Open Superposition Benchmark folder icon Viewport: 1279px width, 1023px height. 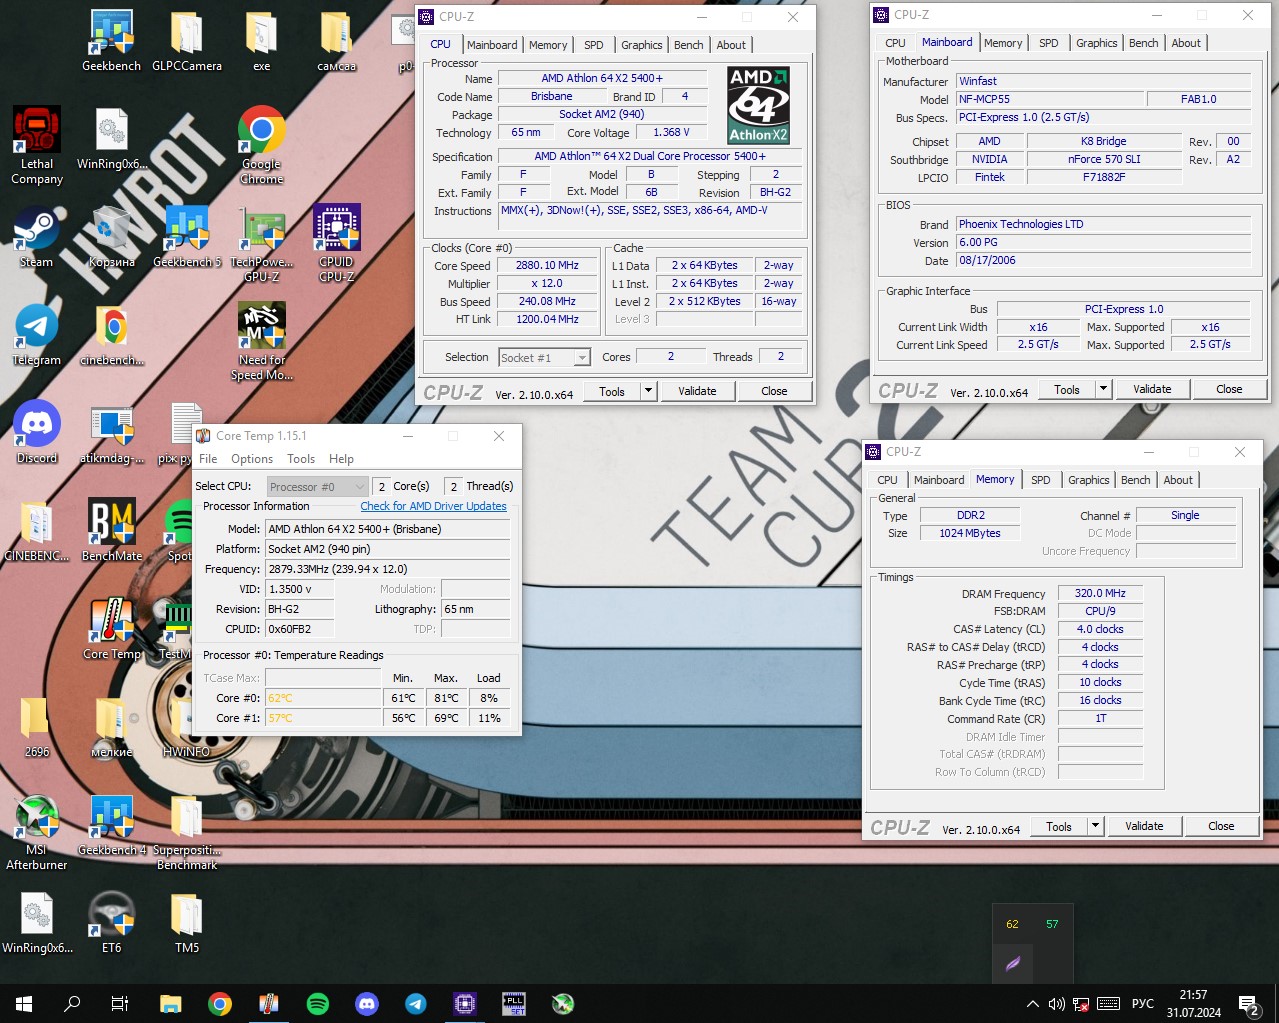point(187,833)
